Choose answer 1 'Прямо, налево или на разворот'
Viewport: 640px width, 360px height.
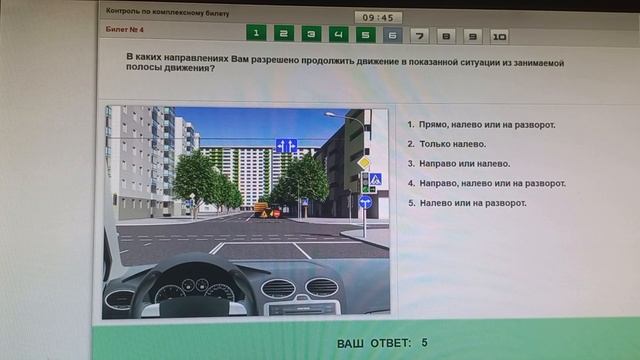coord(481,125)
